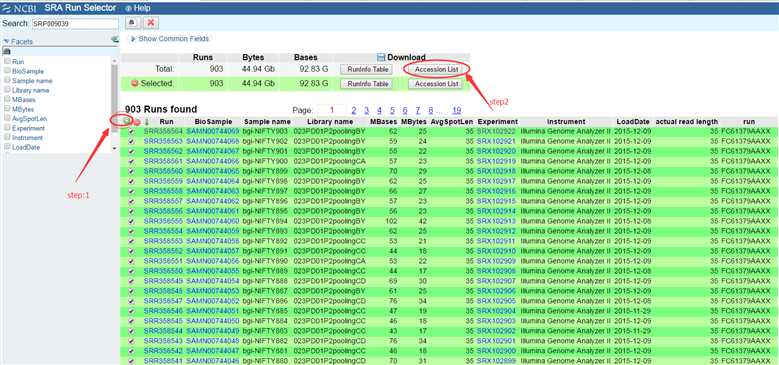Collapse the Facets section triangle
This screenshot has height=365, width=779.
pyautogui.click(x=6, y=42)
